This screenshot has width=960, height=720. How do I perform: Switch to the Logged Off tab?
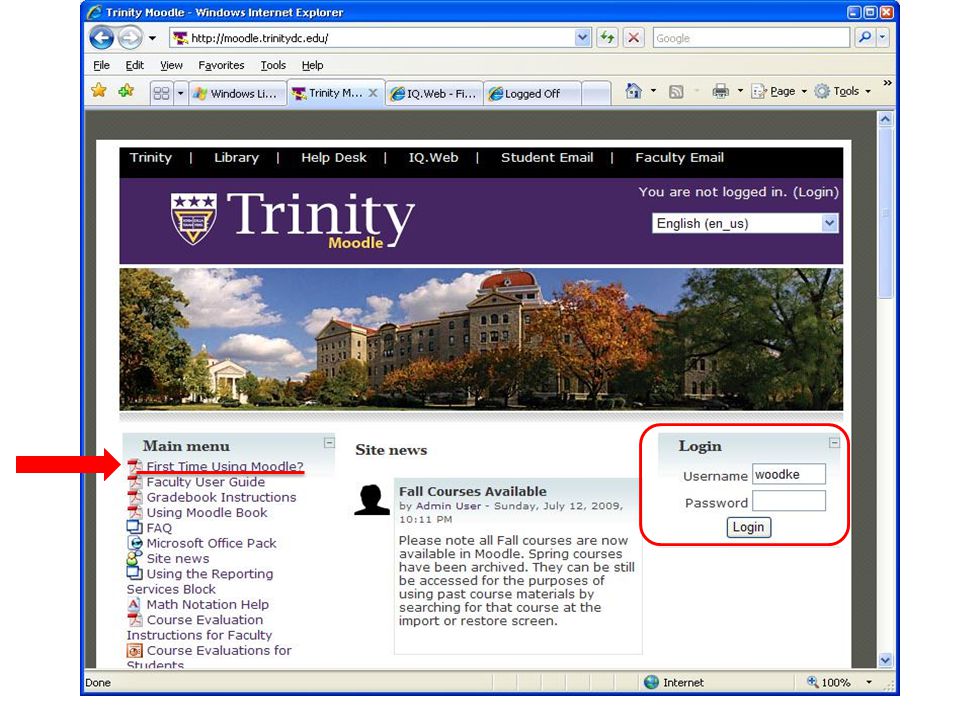533,94
